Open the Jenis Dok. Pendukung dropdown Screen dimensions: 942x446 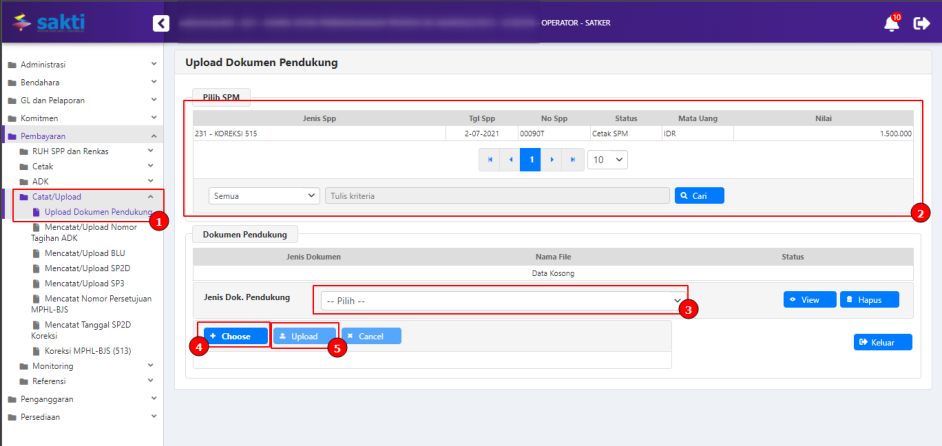(x=503, y=299)
